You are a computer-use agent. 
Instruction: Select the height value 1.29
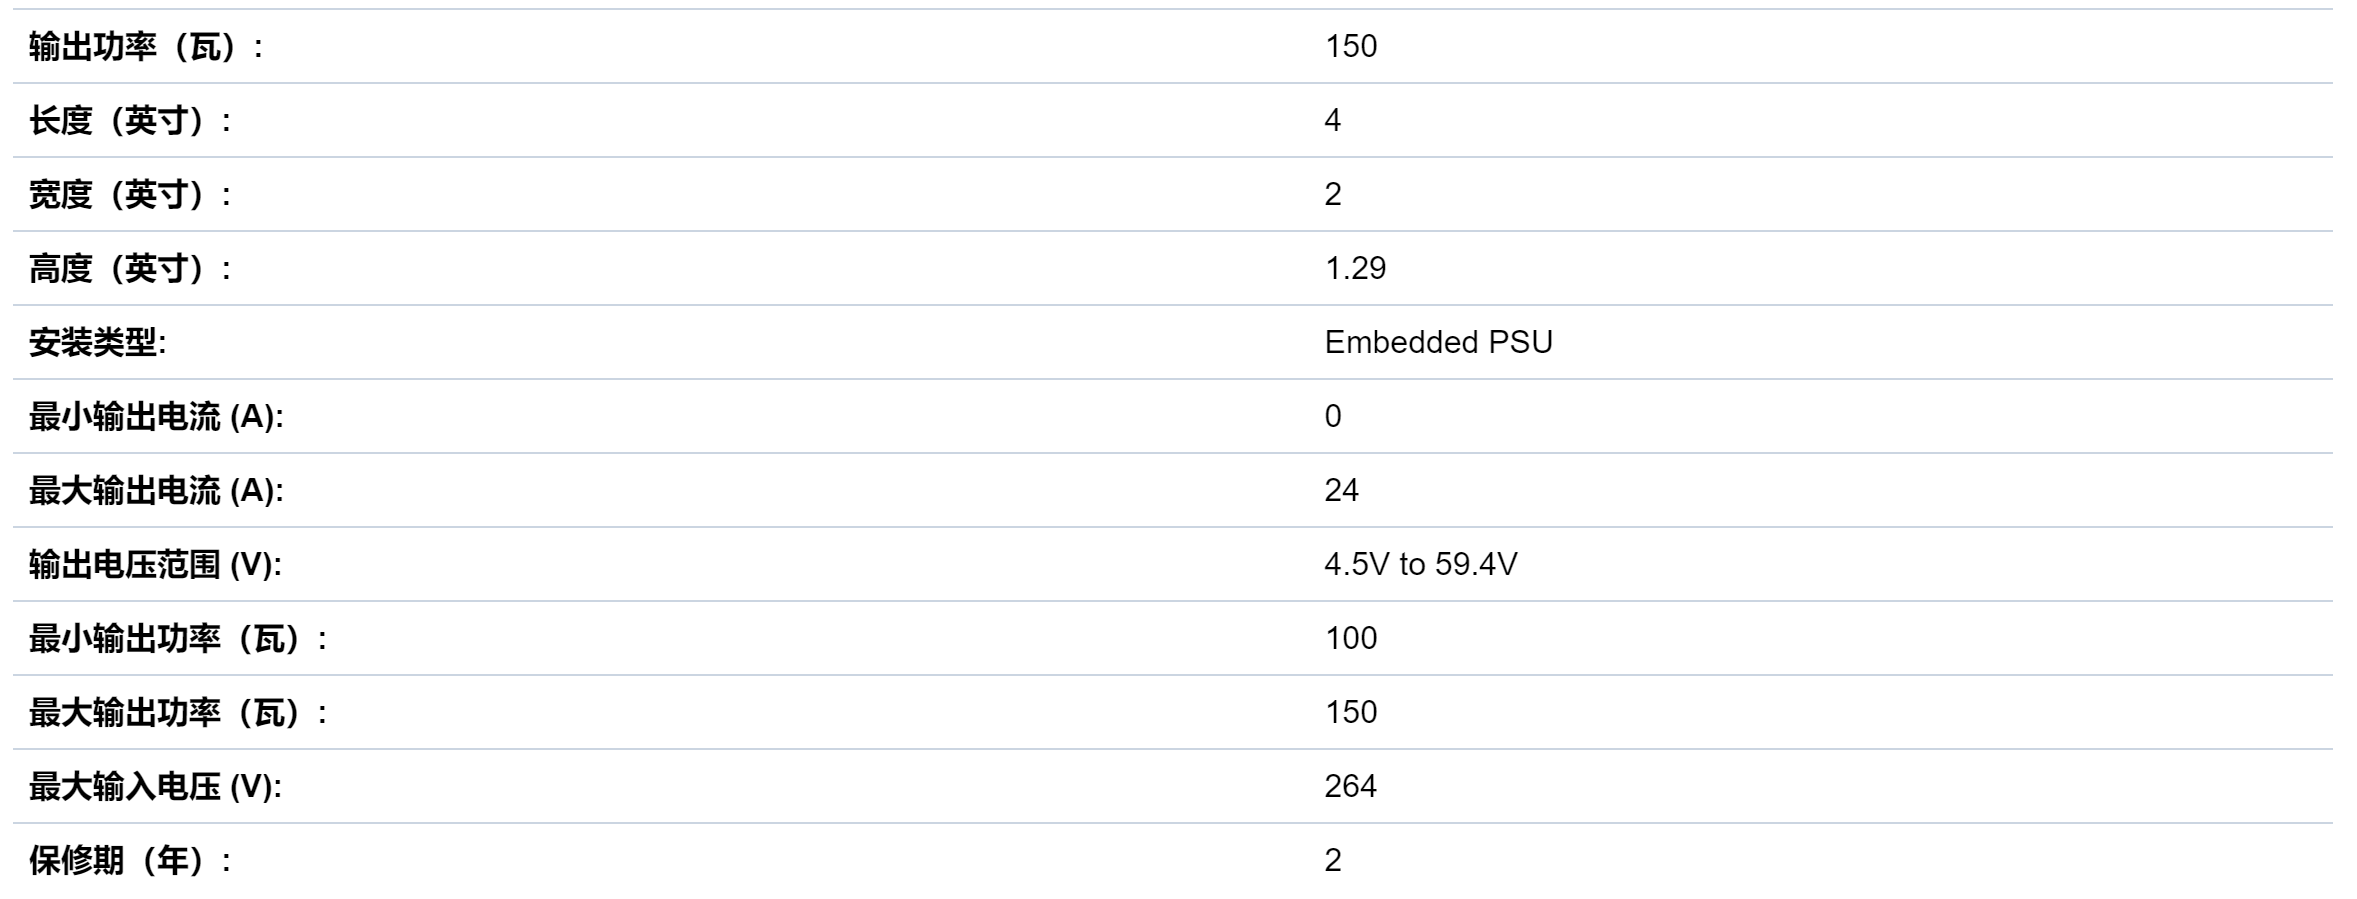pos(1355,268)
